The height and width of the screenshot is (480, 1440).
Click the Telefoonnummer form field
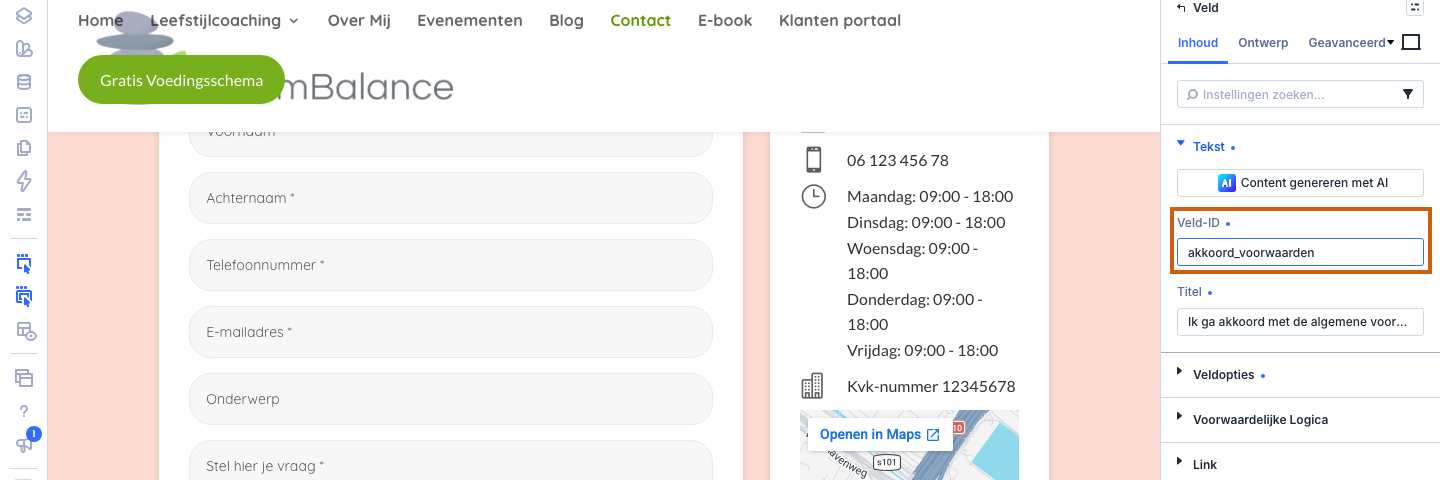(x=451, y=265)
